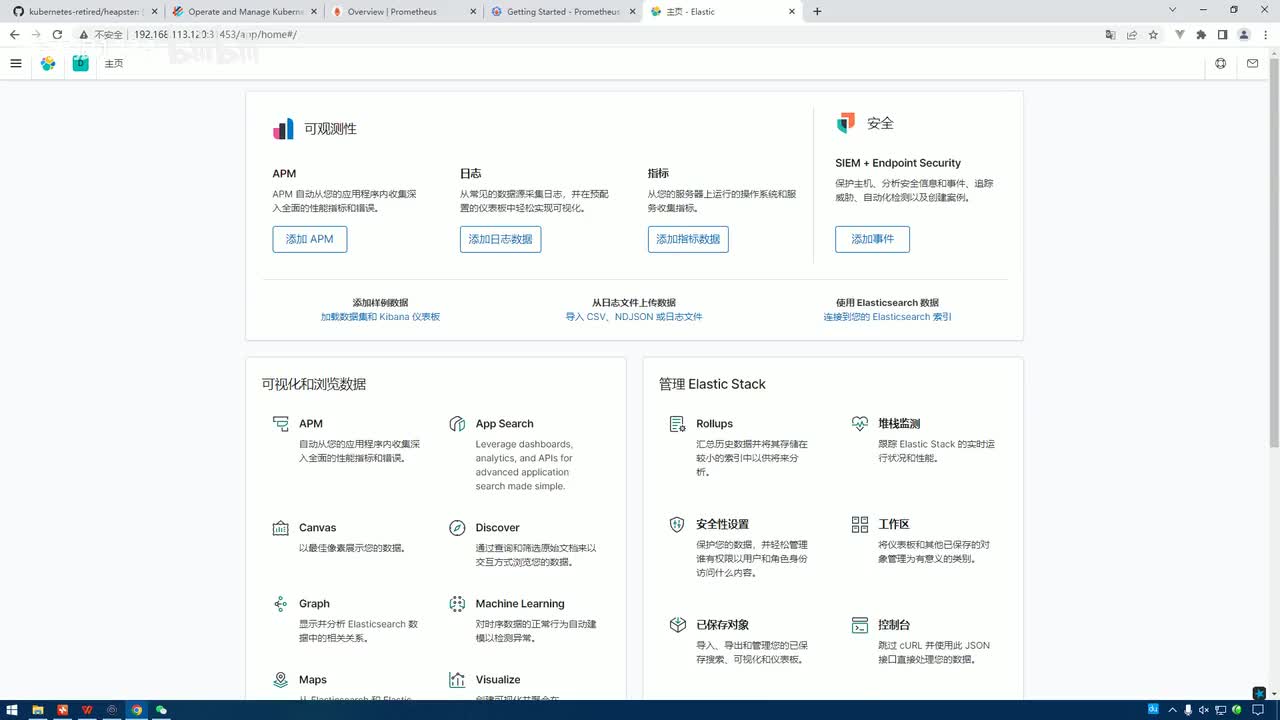Click the security settings shield icon
Screen dimensions: 1280x720
click(x=677, y=524)
